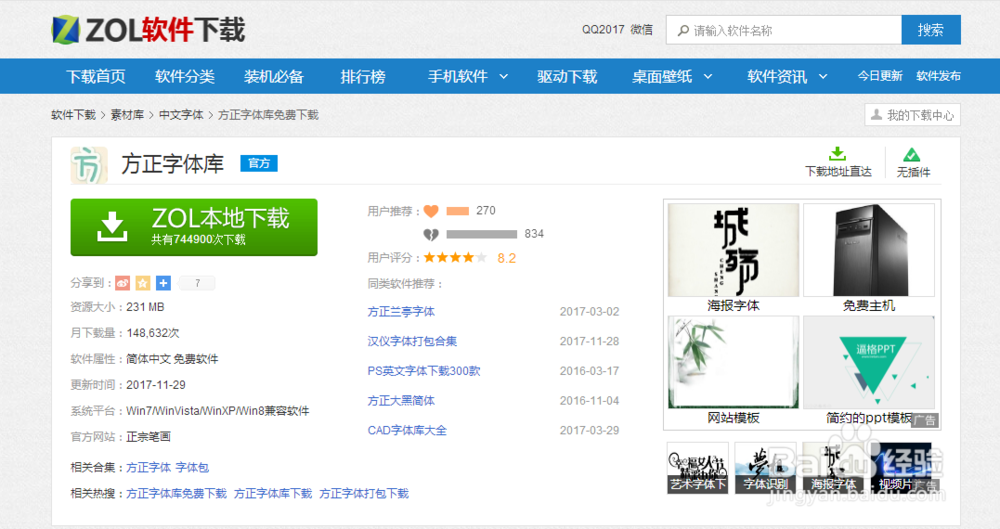1000x529 pixels.
Task: Open the 下载首页 nav item
Action: [x=96, y=77]
